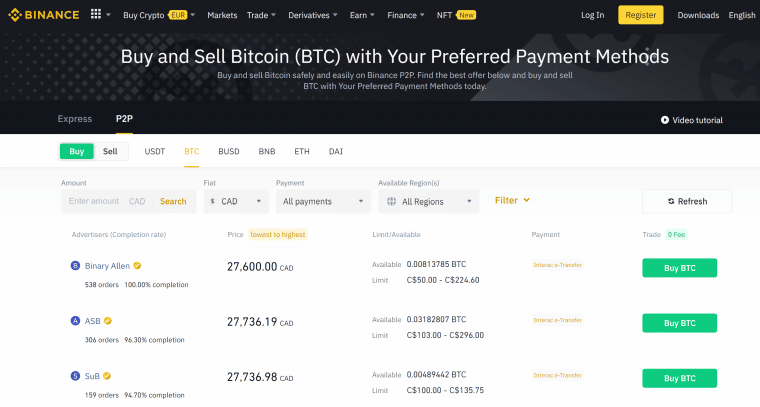This screenshot has height=407, width=760.
Task: Buy BTC from Binary Allen
Action: (x=679, y=268)
